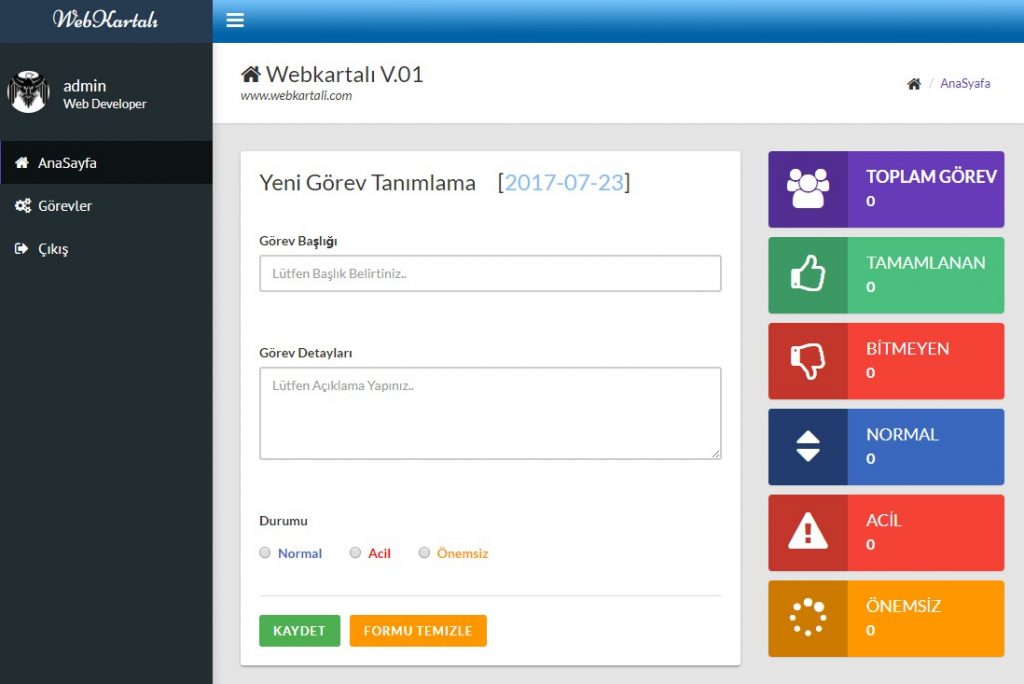The image size is (1024, 684).
Task: Select the Önemsiz radio button
Action: (x=424, y=553)
